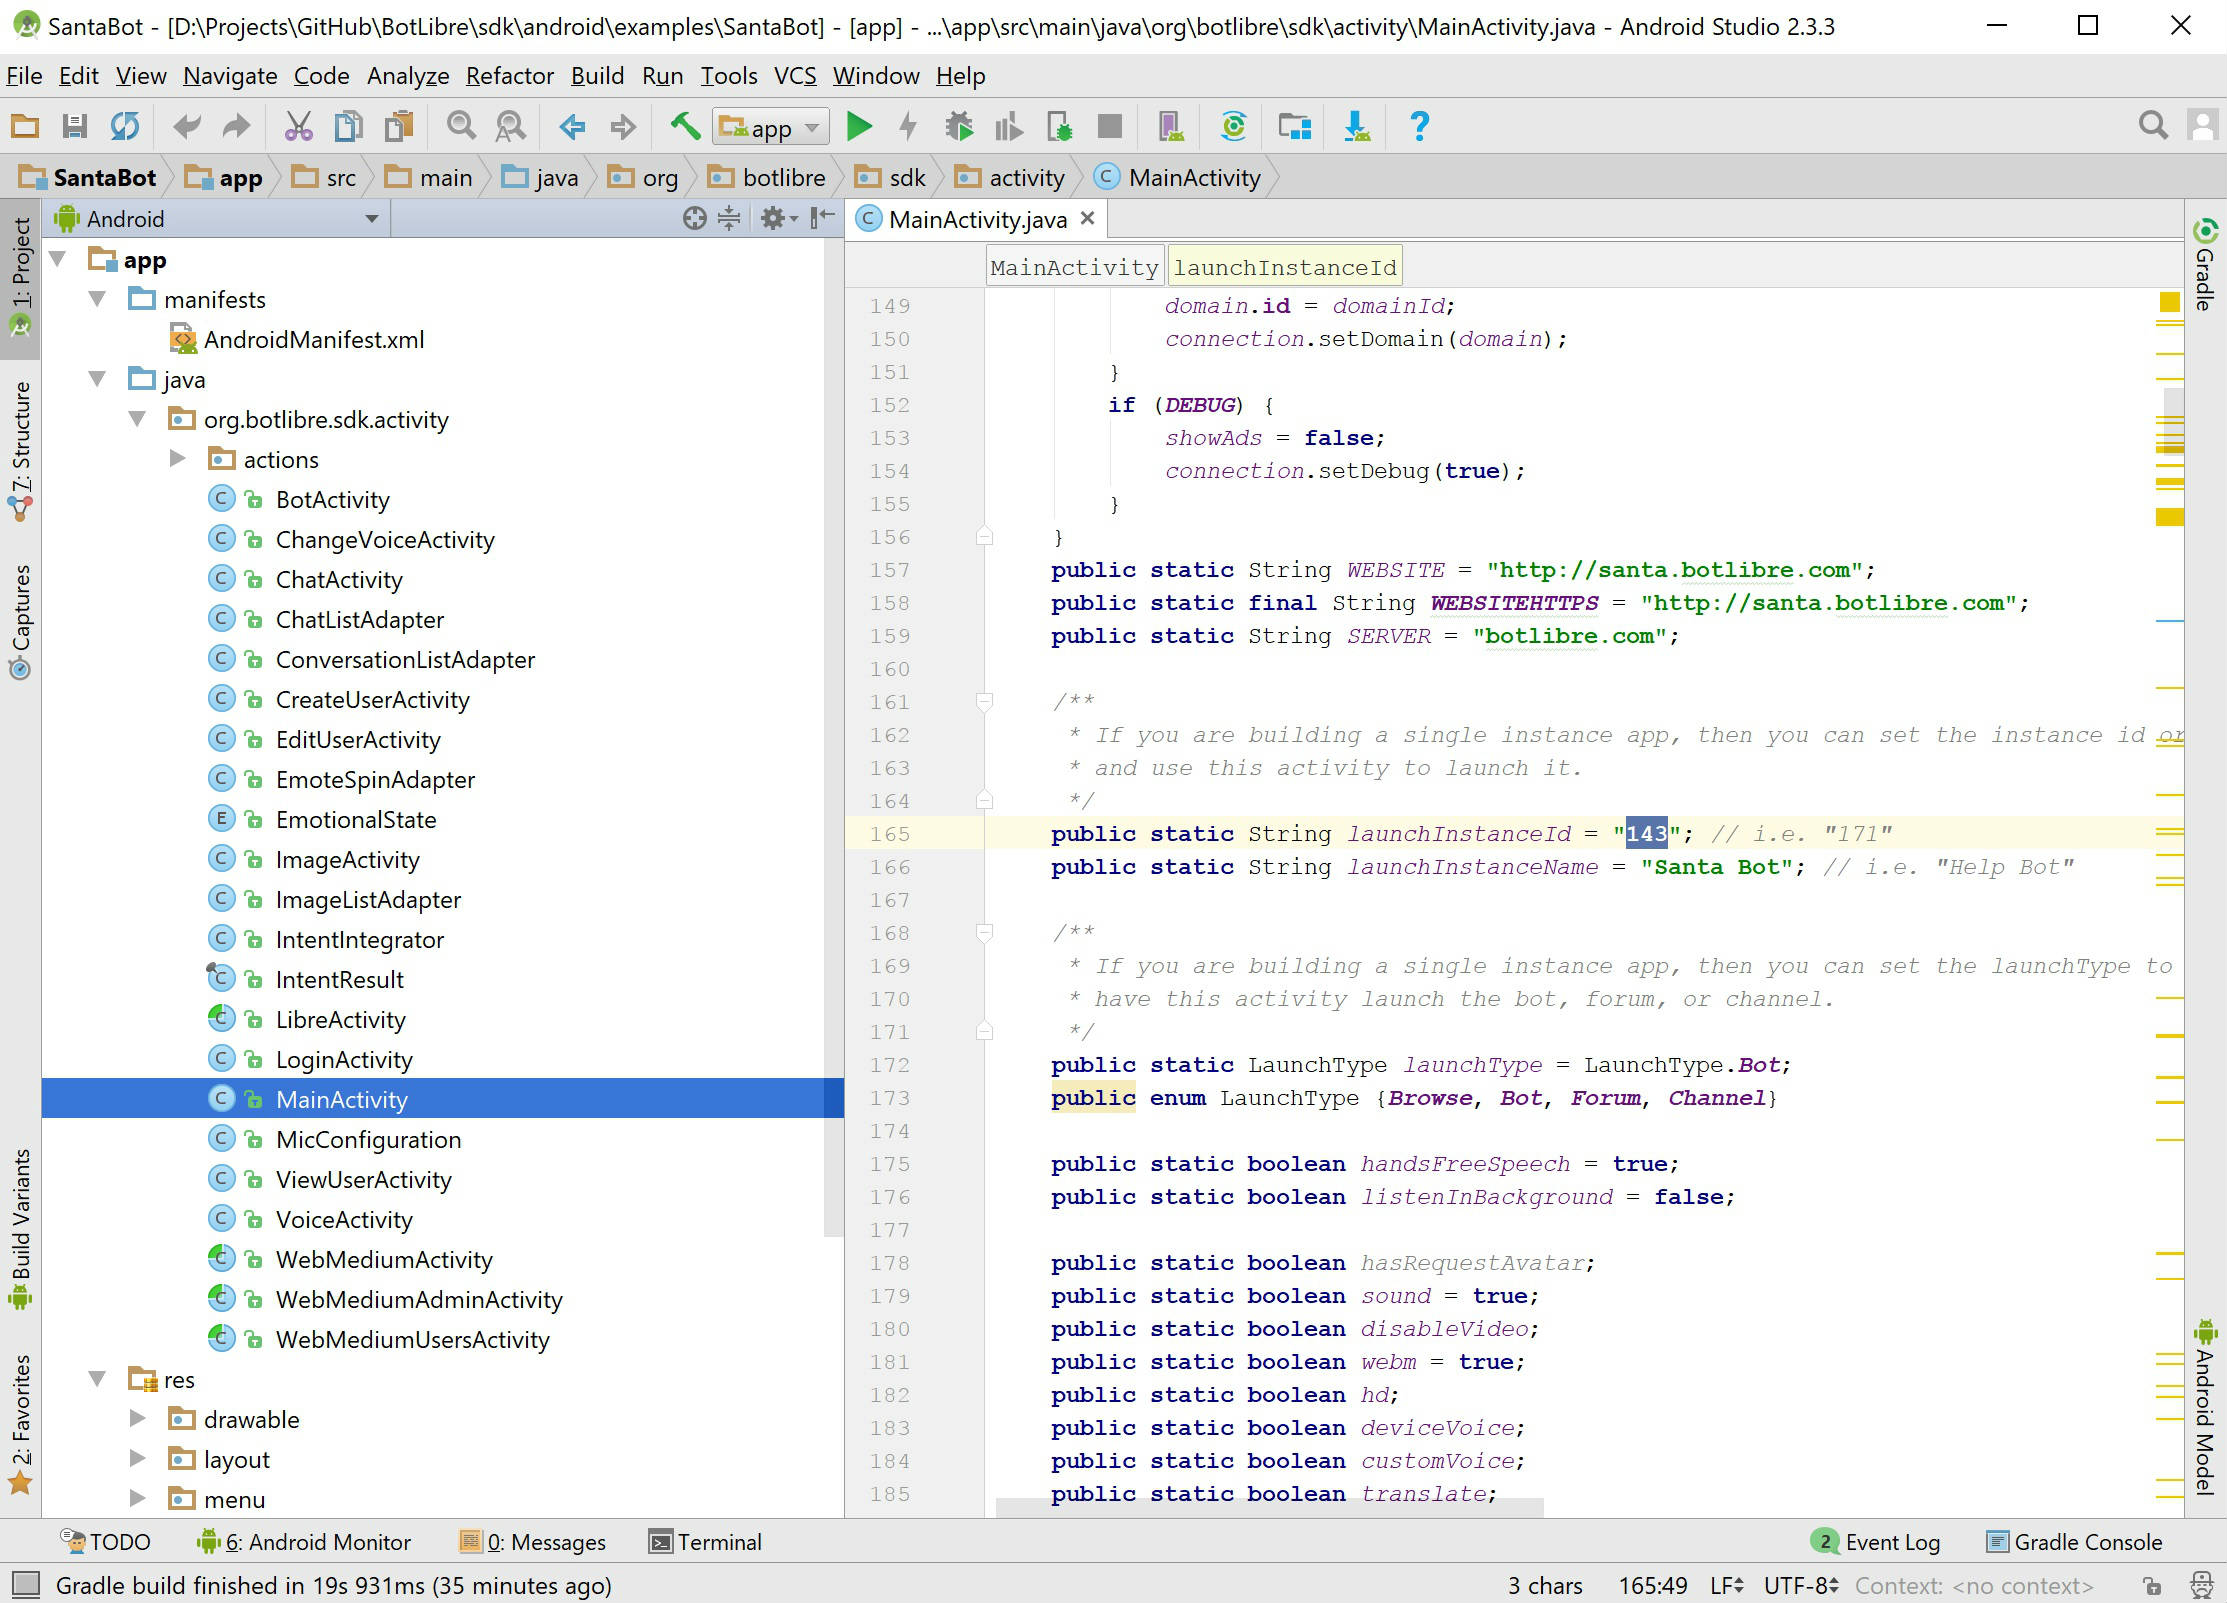Viewport: 2227px width, 1603px height.
Task: Open the Gradle Console button
Action: pyautogui.click(x=2075, y=1542)
